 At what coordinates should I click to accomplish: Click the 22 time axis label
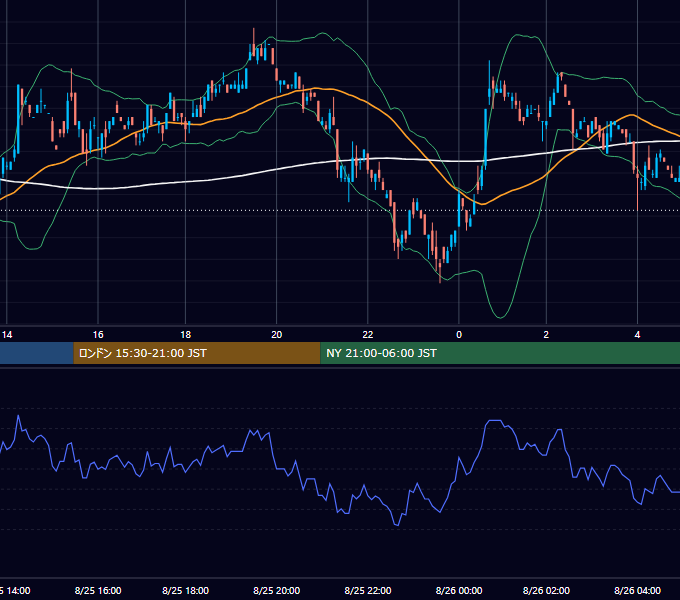pos(368,335)
